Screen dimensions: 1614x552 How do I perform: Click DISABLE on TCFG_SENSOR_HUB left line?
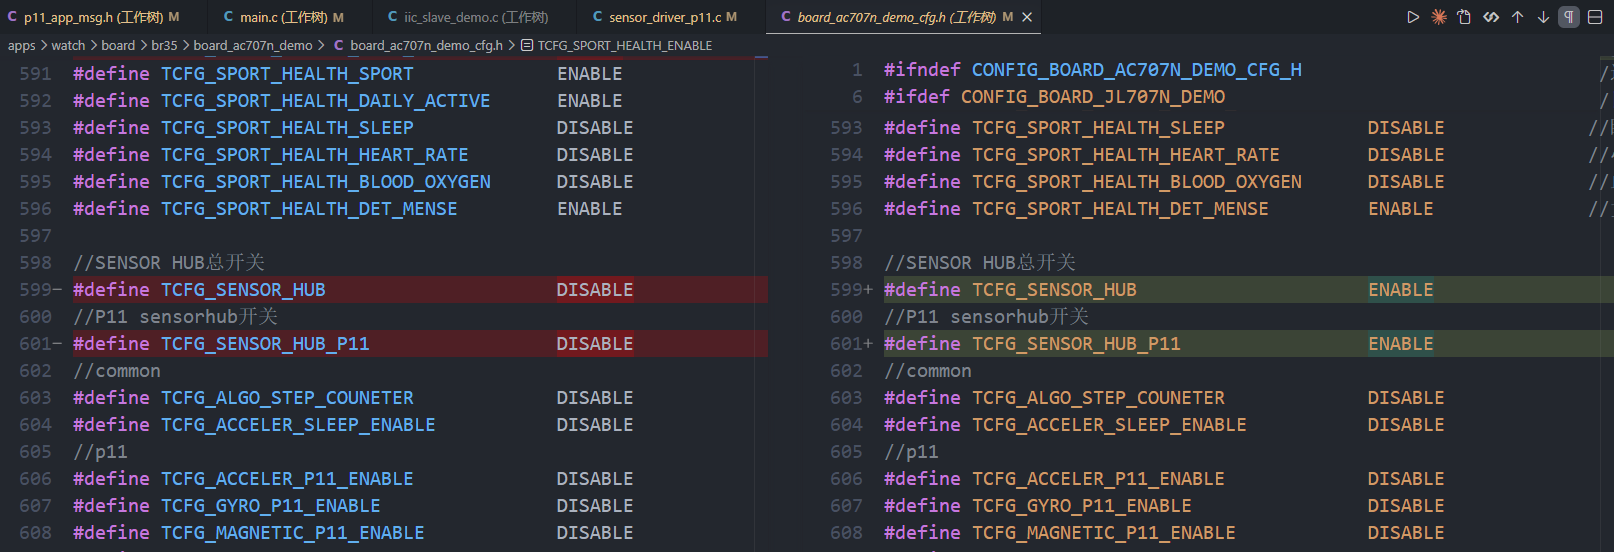595,290
